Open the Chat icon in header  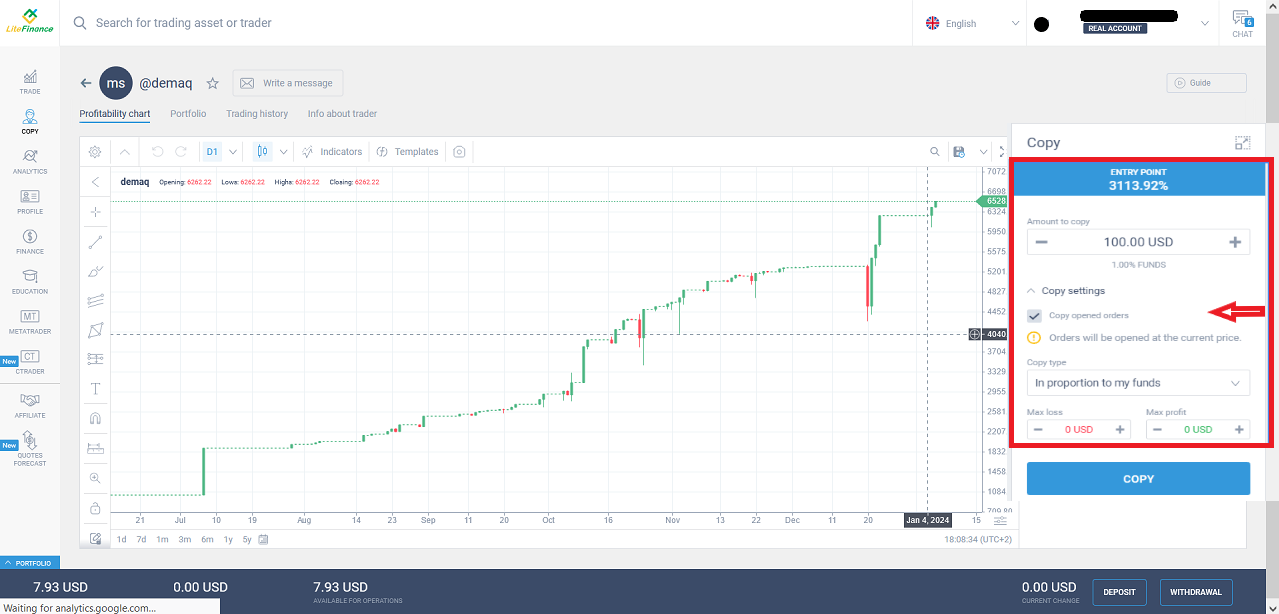1242,23
